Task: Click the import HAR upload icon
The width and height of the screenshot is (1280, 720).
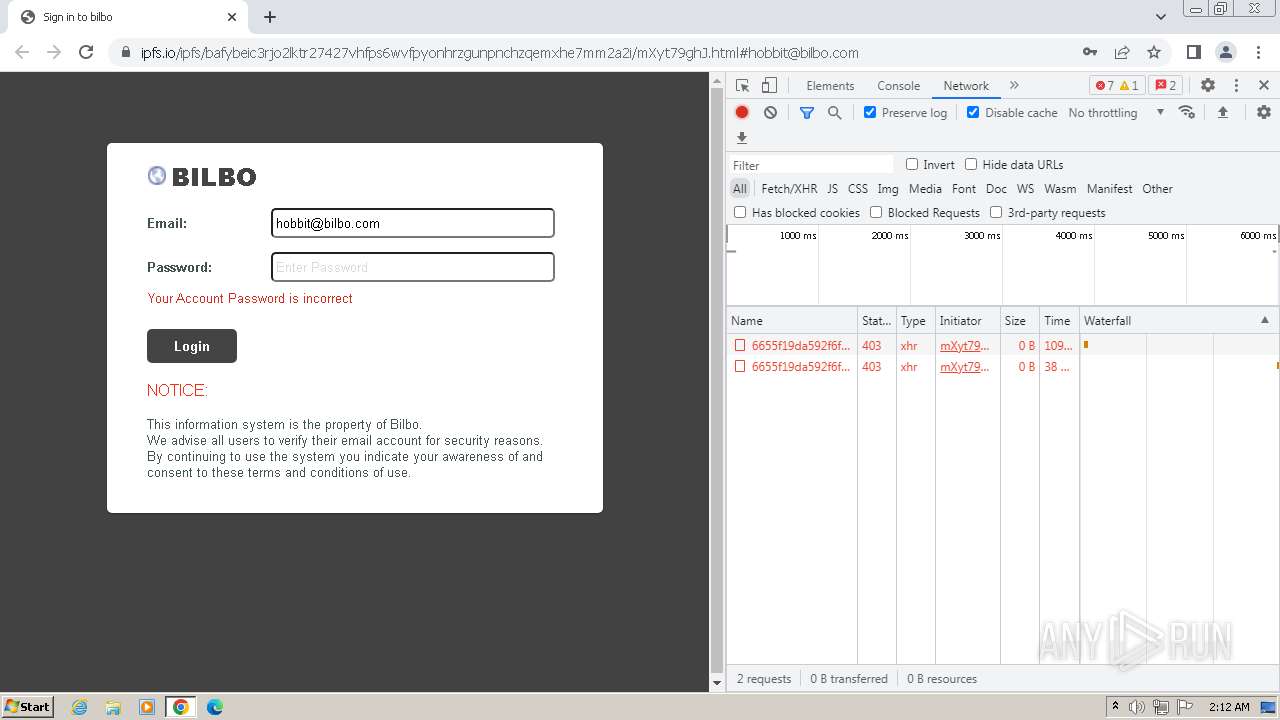Action: point(1222,112)
